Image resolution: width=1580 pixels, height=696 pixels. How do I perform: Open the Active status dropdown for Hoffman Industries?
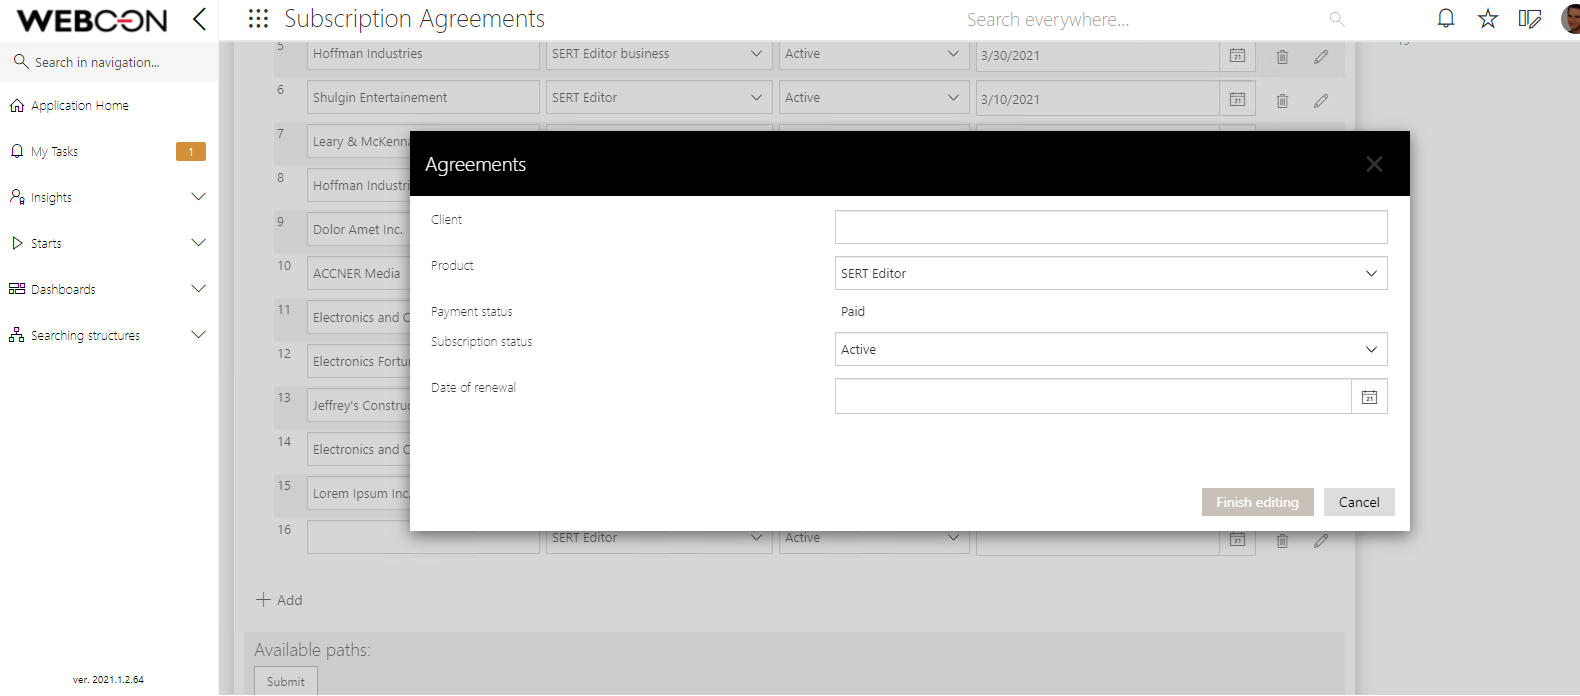click(x=874, y=54)
